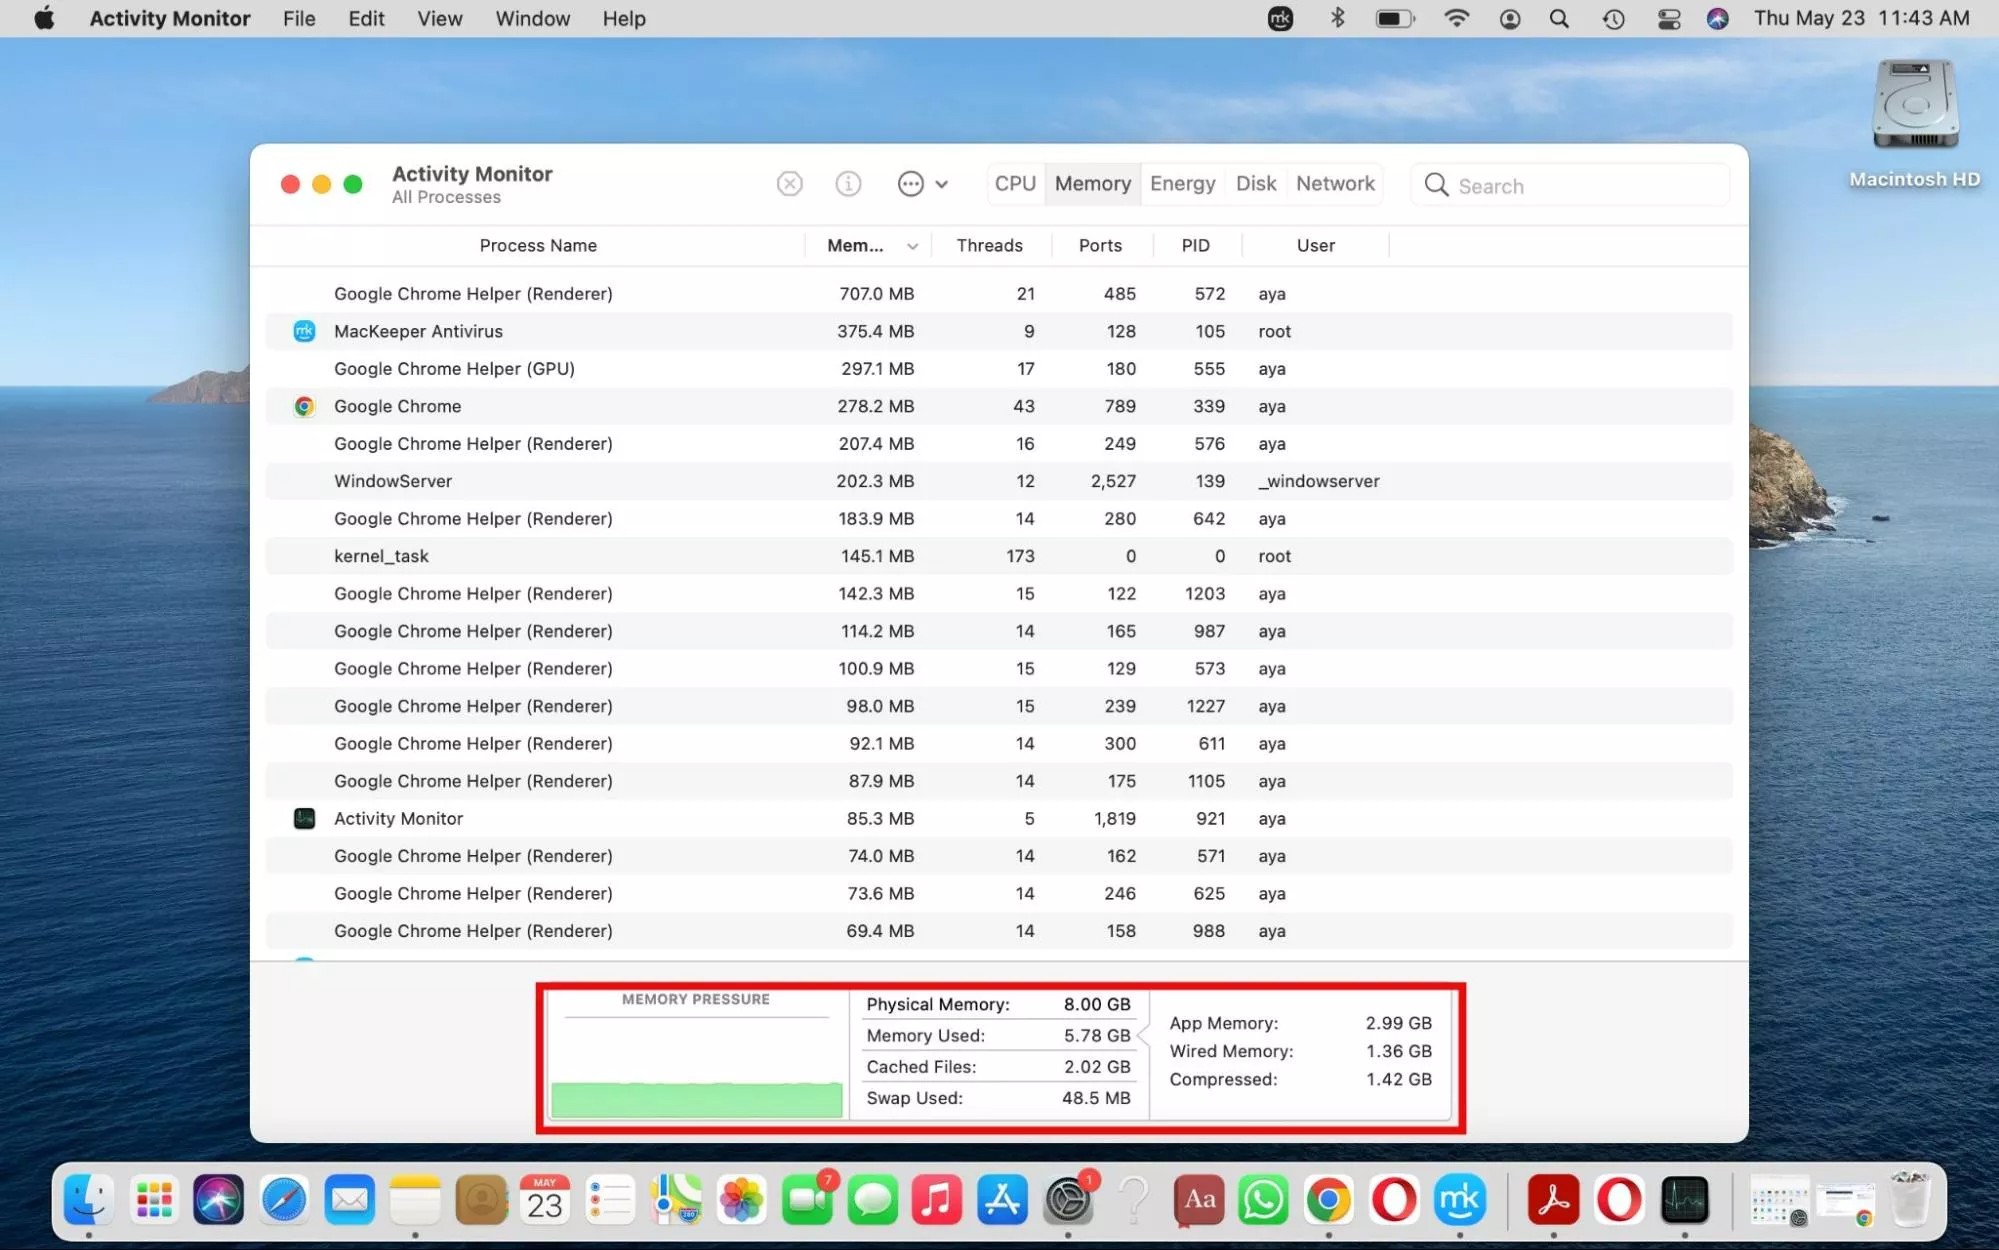Switch to the Energy tab
The height and width of the screenshot is (1250, 1999).
1182,184
